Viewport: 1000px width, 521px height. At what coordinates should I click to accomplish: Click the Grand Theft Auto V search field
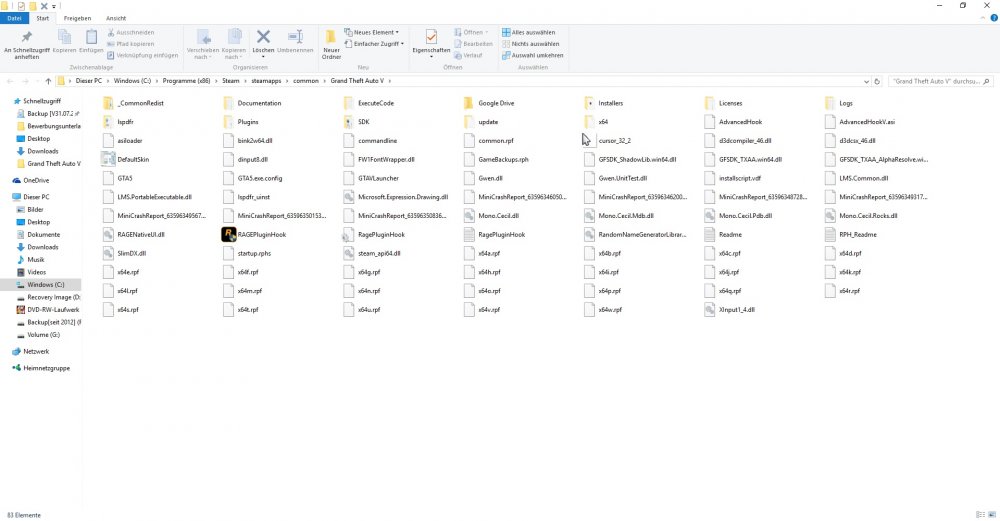[x=939, y=82]
